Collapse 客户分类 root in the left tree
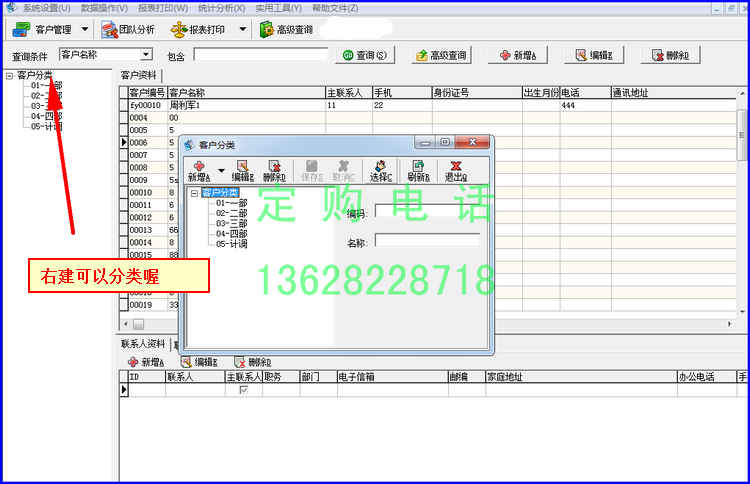 point(10,76)
